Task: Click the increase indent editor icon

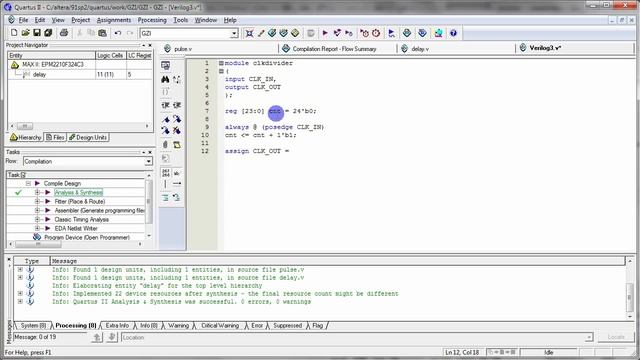Action: coord(177,105)
